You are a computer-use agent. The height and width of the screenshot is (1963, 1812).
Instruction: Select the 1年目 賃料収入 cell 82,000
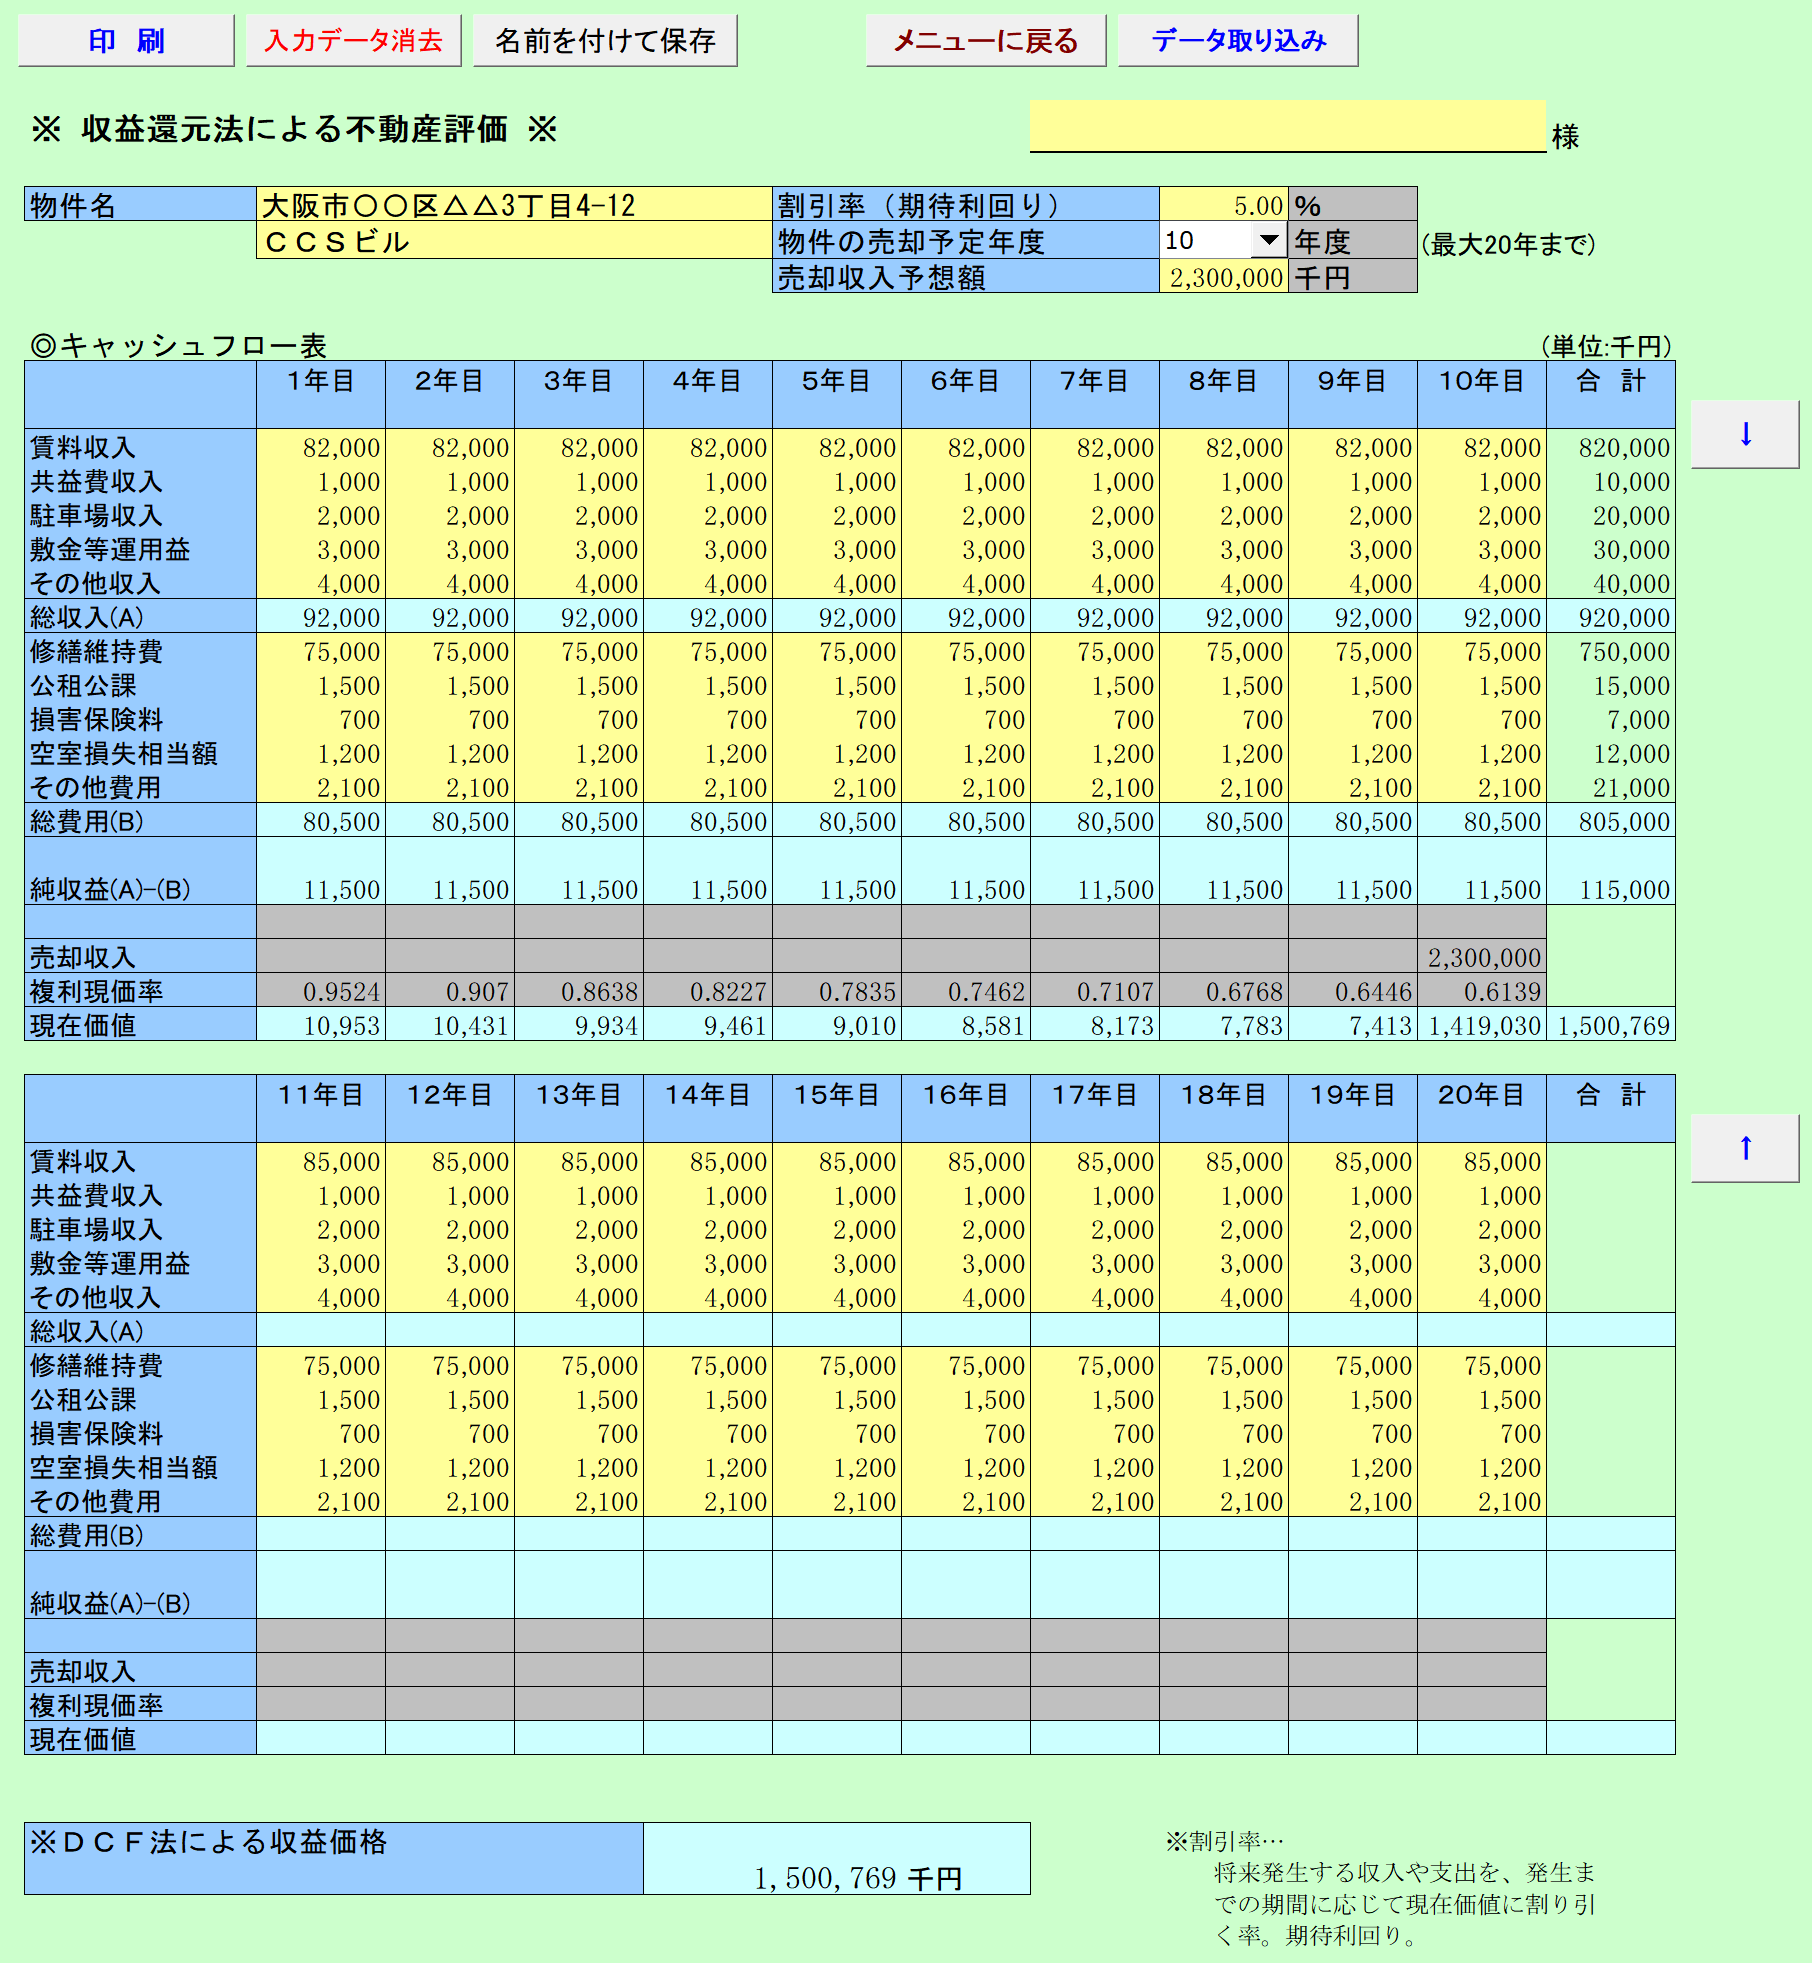coord(321,447)
